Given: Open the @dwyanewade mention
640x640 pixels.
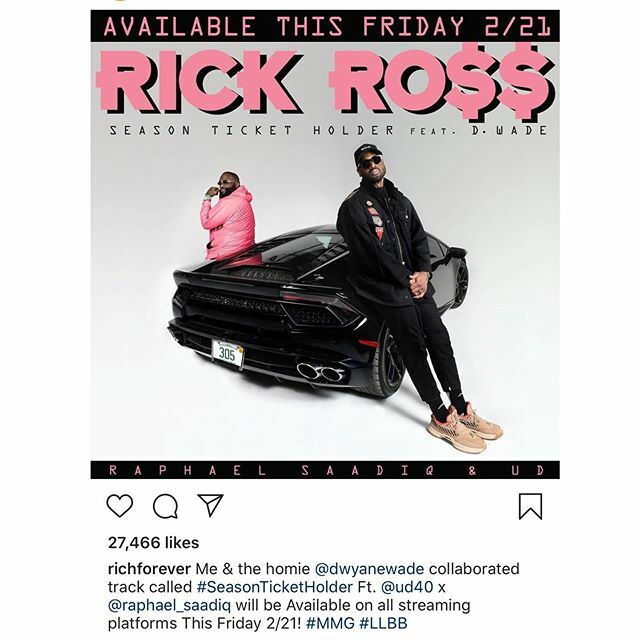Looking at the screenshot, I should pyautogui.click(x=369, y=569).
